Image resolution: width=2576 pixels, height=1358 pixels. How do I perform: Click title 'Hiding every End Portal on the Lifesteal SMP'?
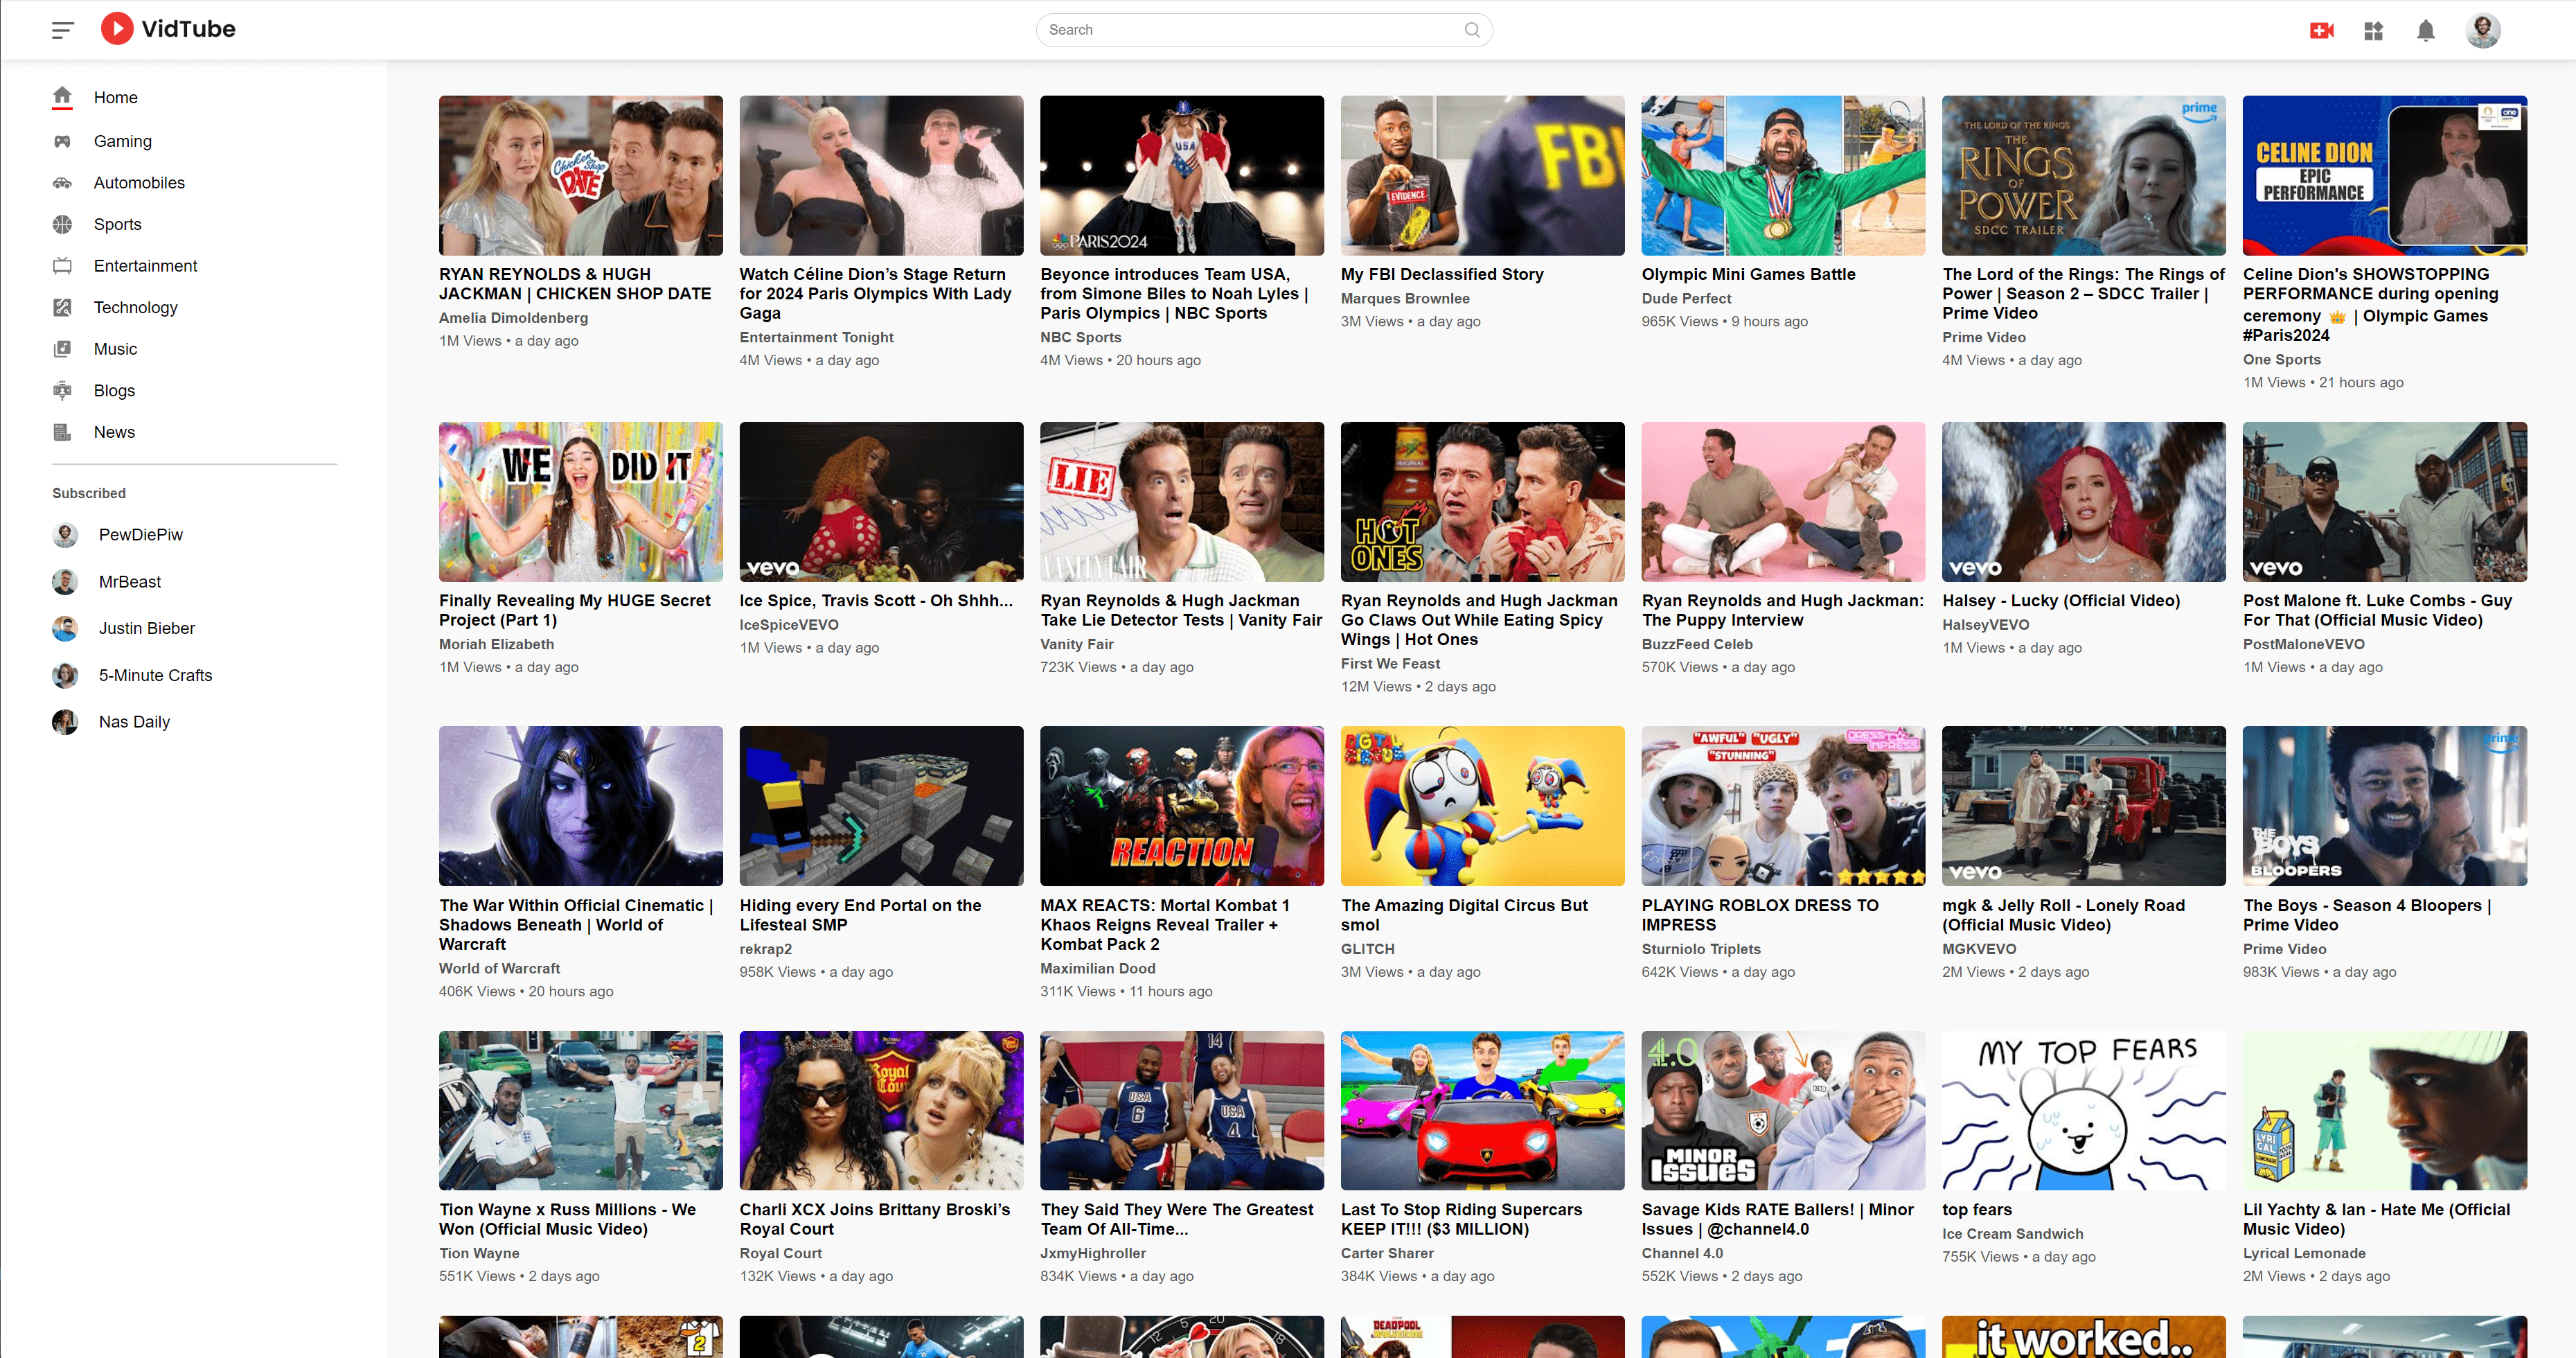click(861, 915)
